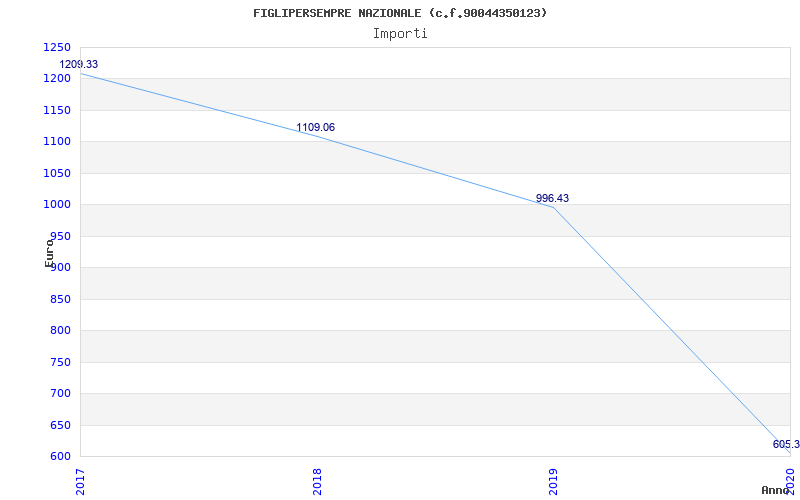
Task: Click the 600 y-axis tick label
Action: coord(60,457)
